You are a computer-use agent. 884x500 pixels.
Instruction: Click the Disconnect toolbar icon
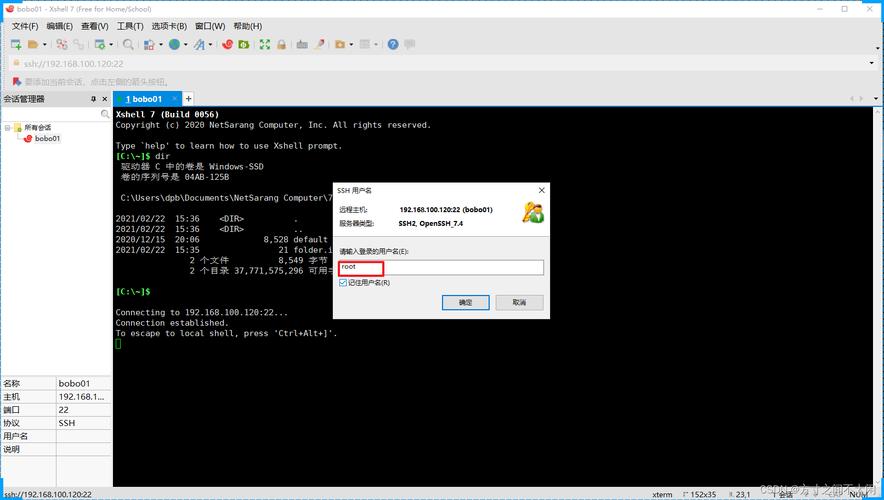(x=62, y=44)
